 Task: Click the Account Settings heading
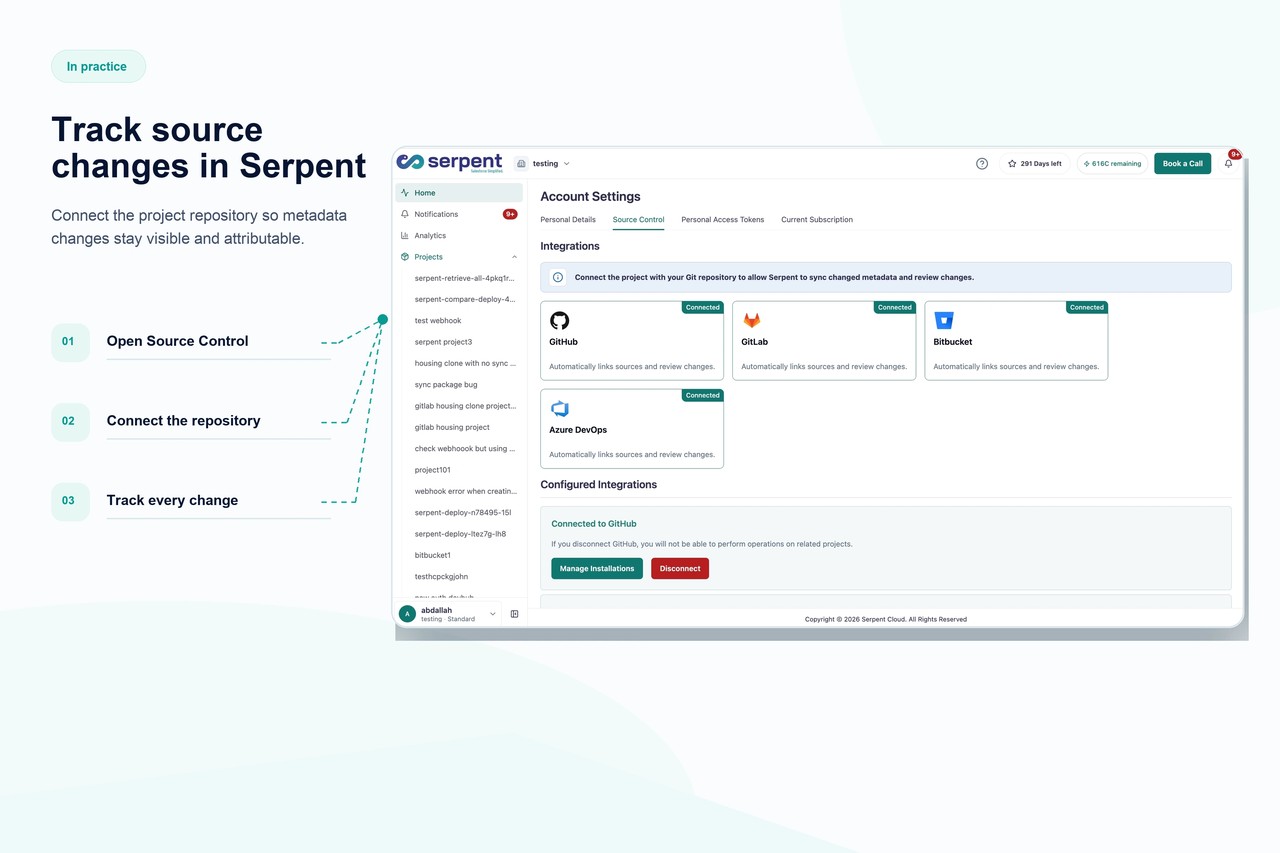590,197
